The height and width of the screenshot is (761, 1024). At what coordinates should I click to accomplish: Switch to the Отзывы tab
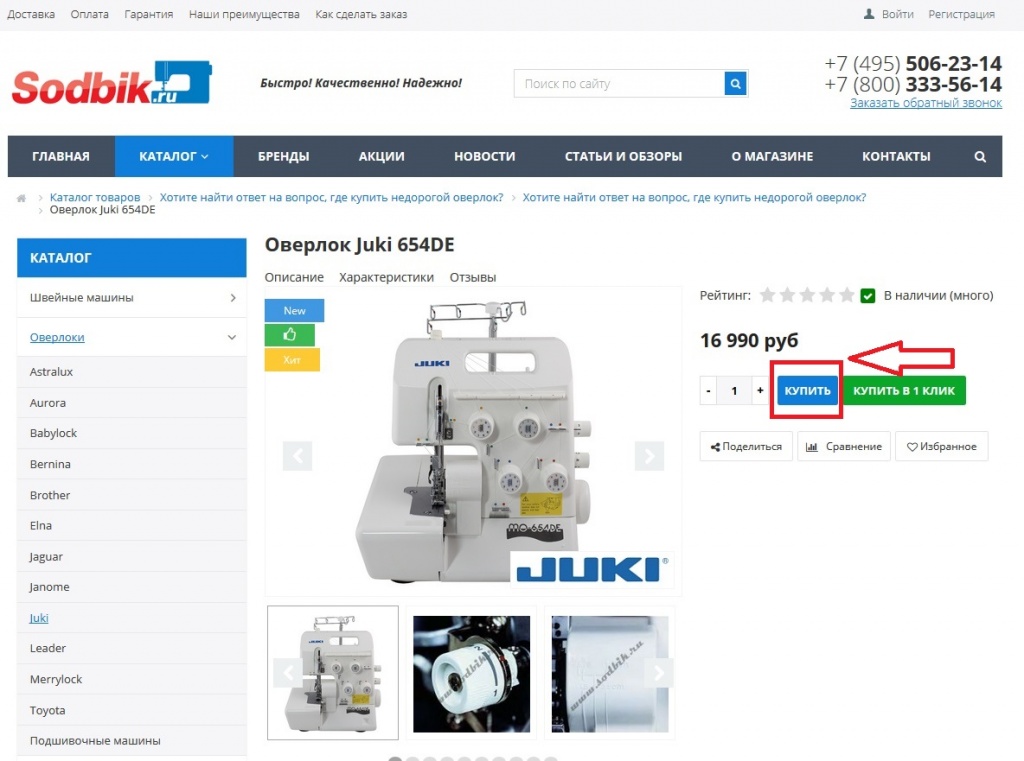[x=473, y=278]
